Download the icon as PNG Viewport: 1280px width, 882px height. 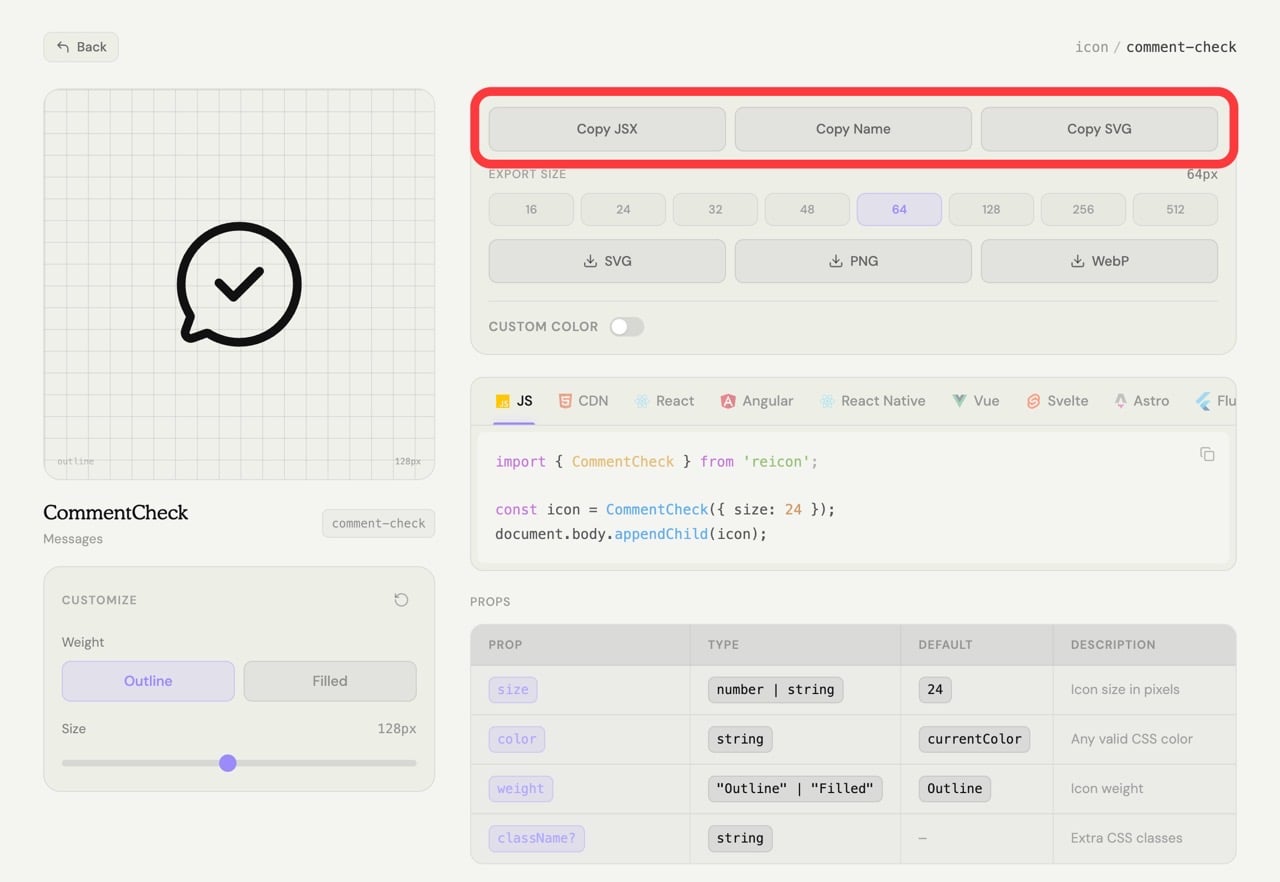(853, 261)
